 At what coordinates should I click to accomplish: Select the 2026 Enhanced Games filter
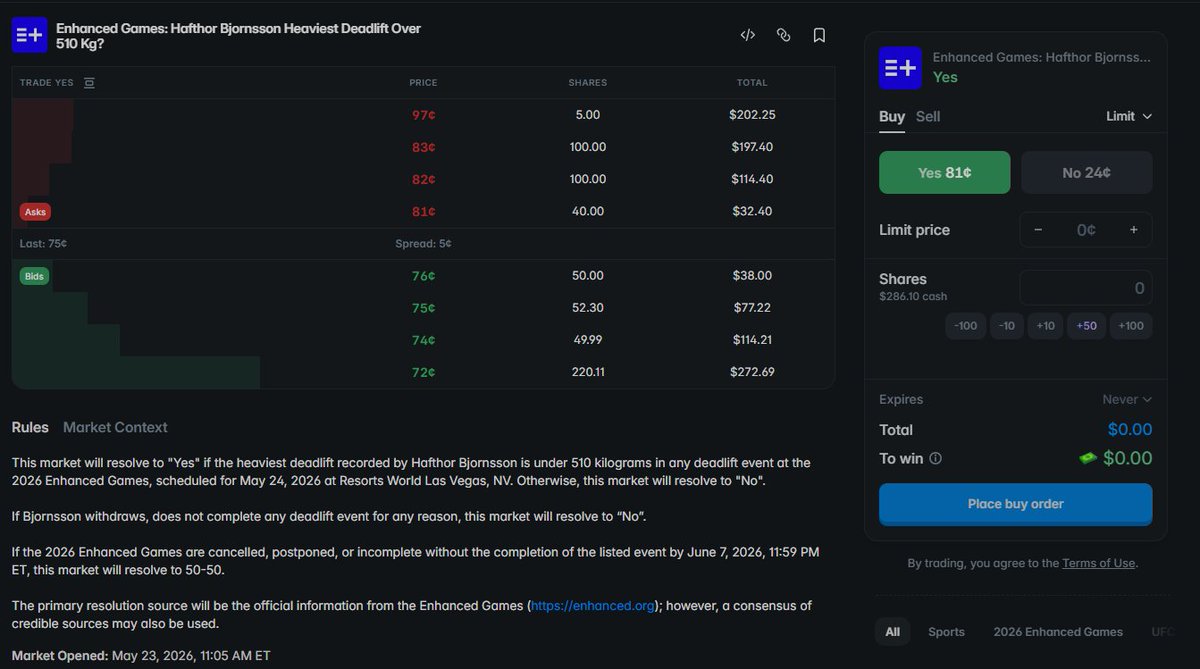coord(1058,632)
